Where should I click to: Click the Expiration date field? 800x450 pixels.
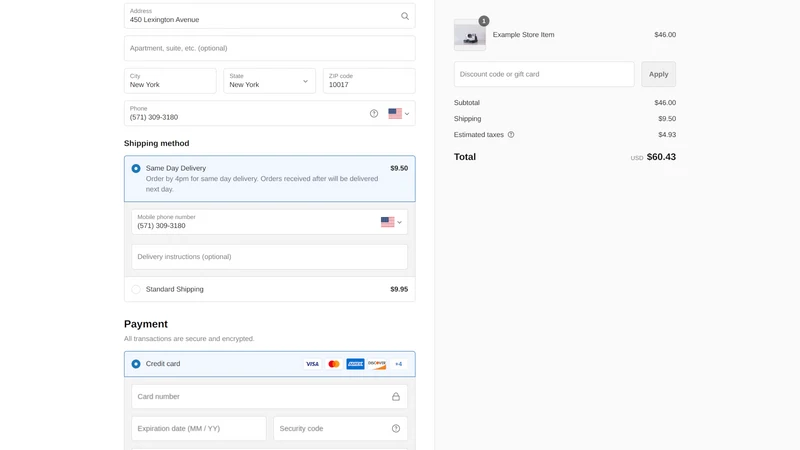pos(198,429)
